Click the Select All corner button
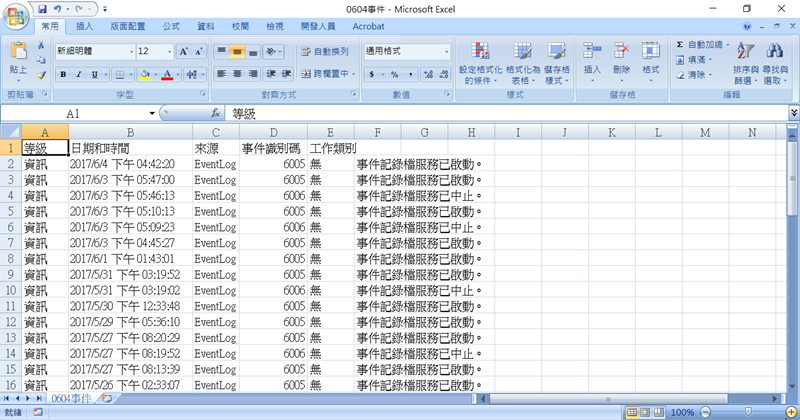 click(x=11, y=132)
